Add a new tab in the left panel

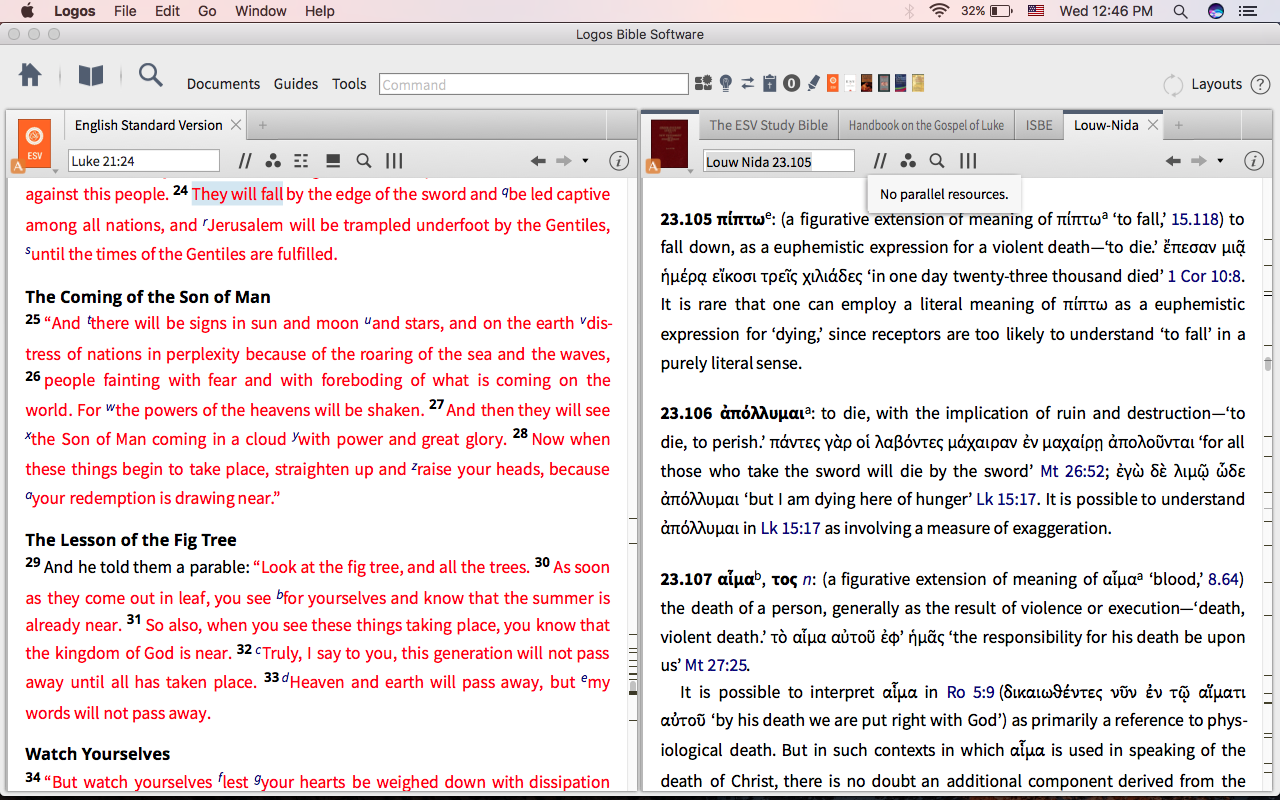tap(263, 125)
